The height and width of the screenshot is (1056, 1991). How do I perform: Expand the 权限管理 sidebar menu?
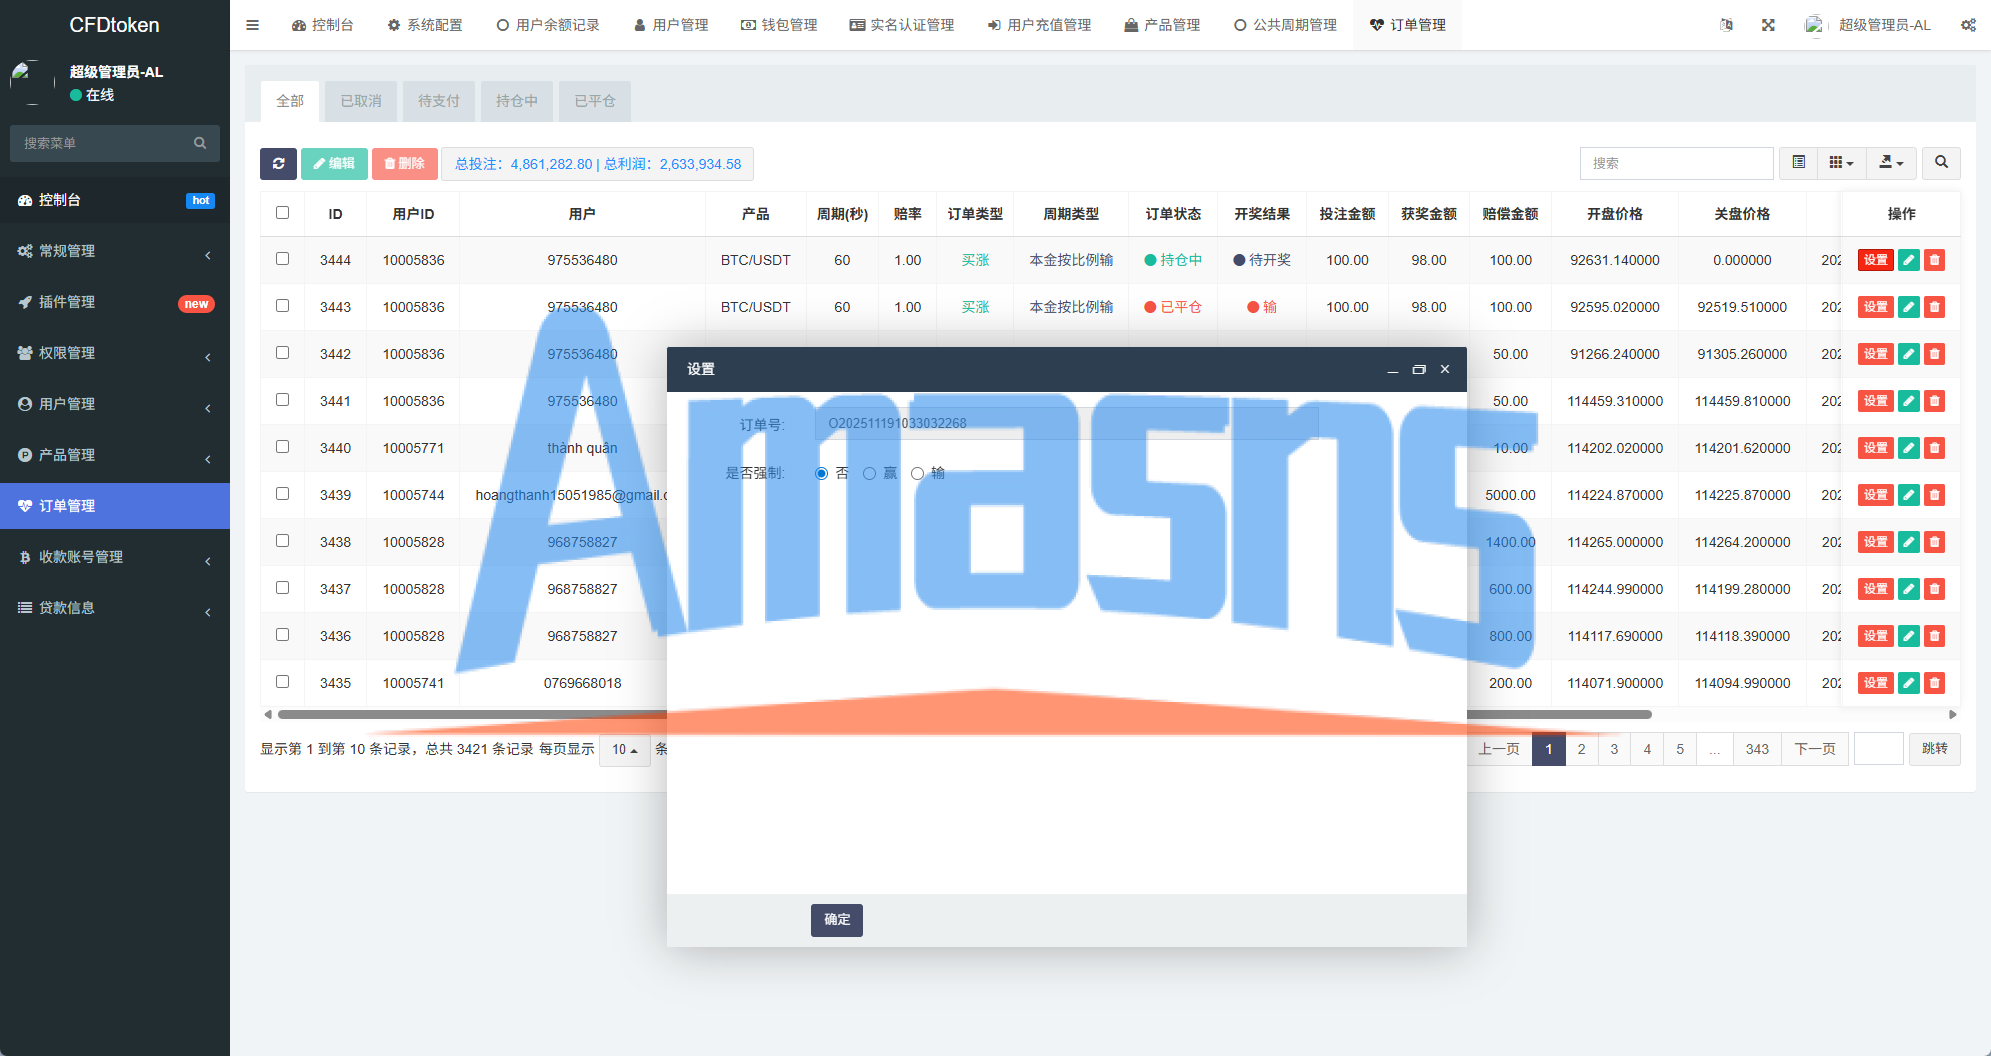pyautogui.click(x=115, y=353)
